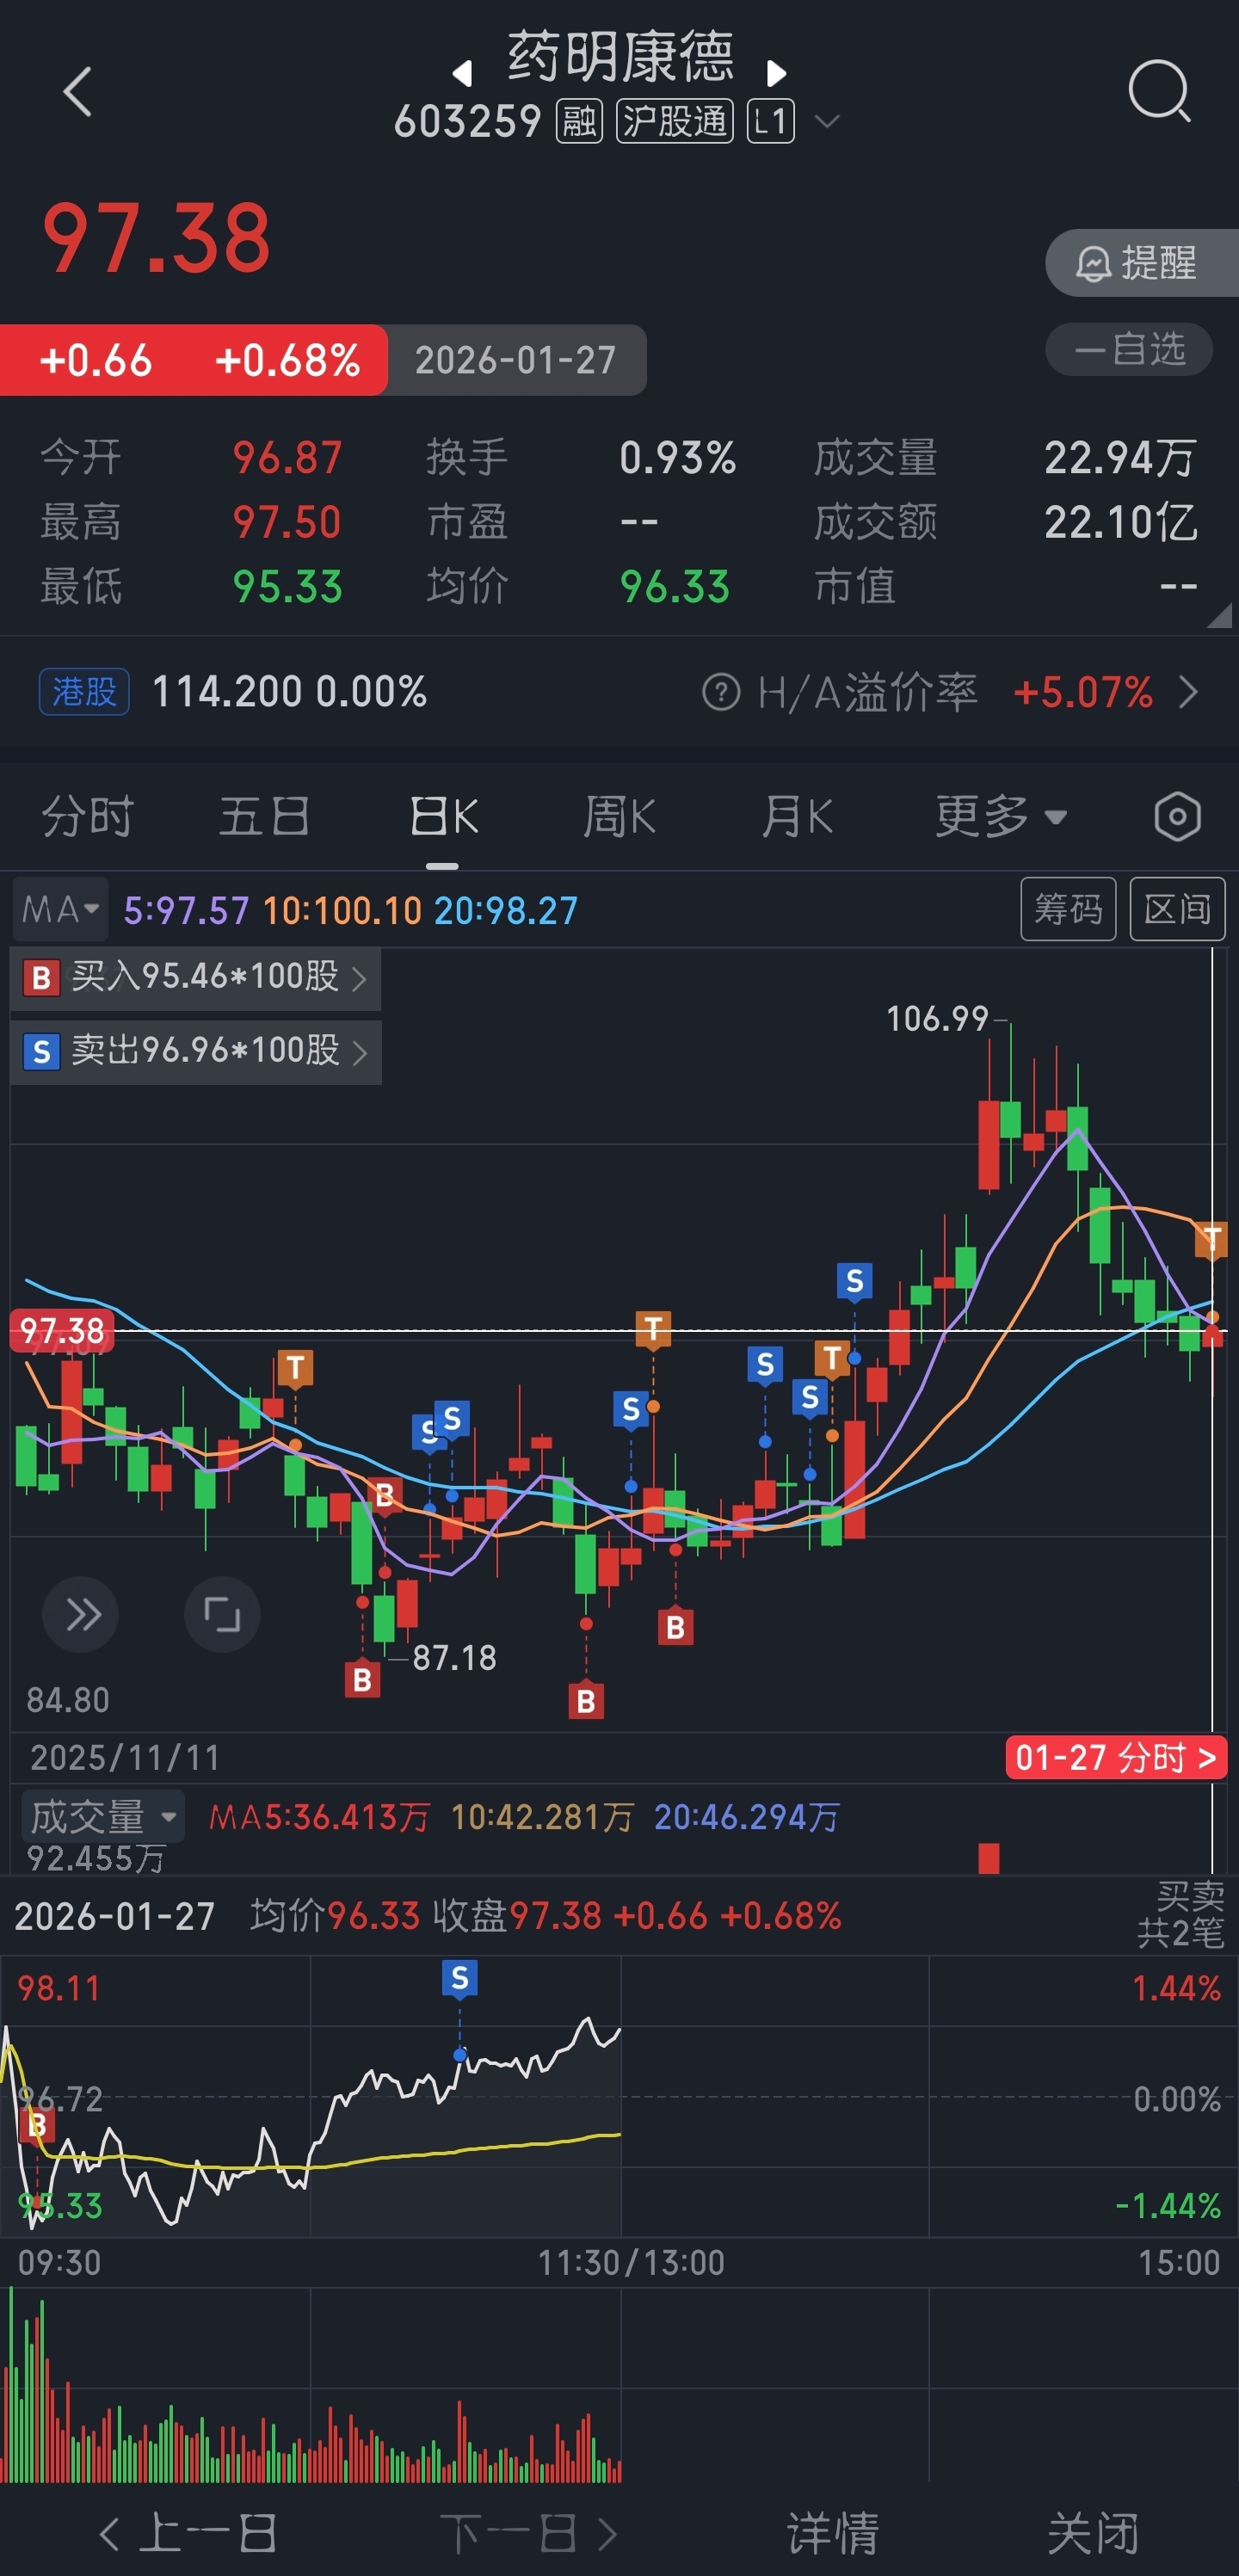The width and height of the screenshot is (1239, 2576).
Task: Tap the back arrow icon
Action: coord(77,92)
